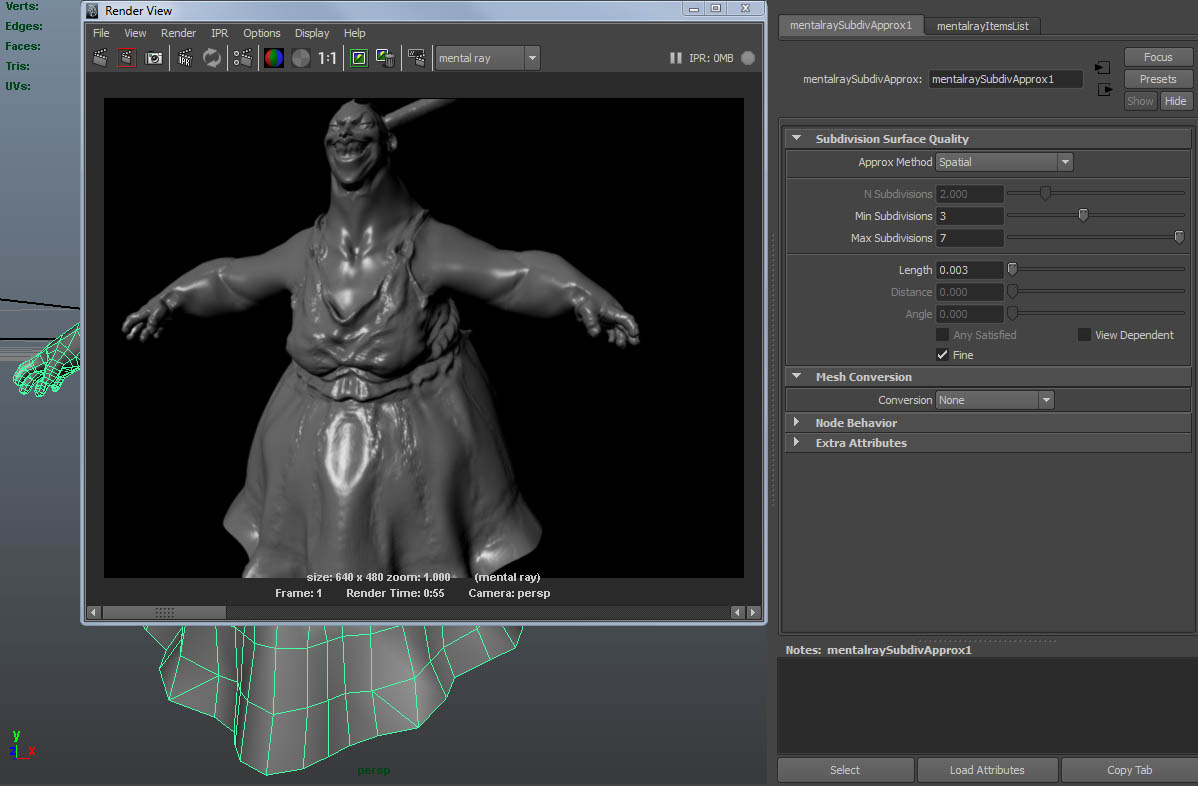Open the Options menu
The height and width of the screenshot is (786, 1198).
tap(261, 34)
